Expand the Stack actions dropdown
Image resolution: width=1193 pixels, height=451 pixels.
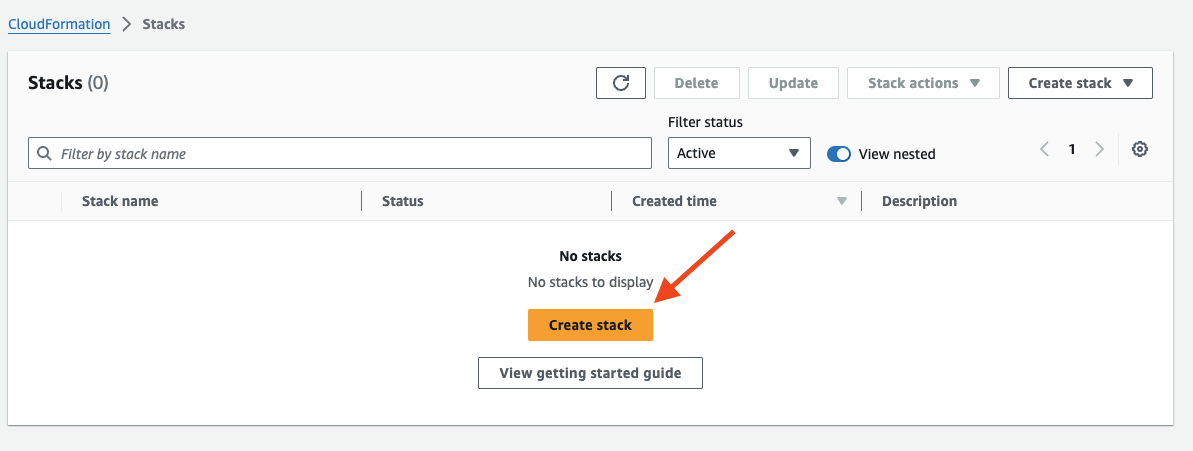pos(923,83)
